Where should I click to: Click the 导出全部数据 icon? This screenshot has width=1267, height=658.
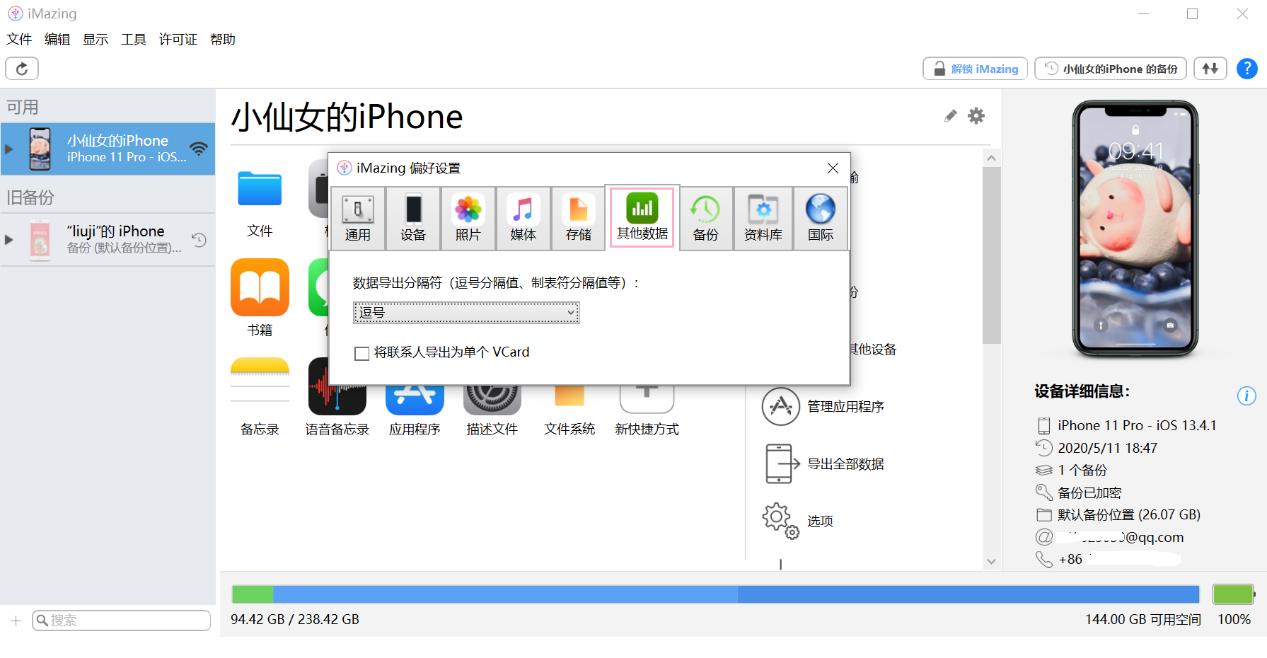pyautogui.click(x=782, y=464)
